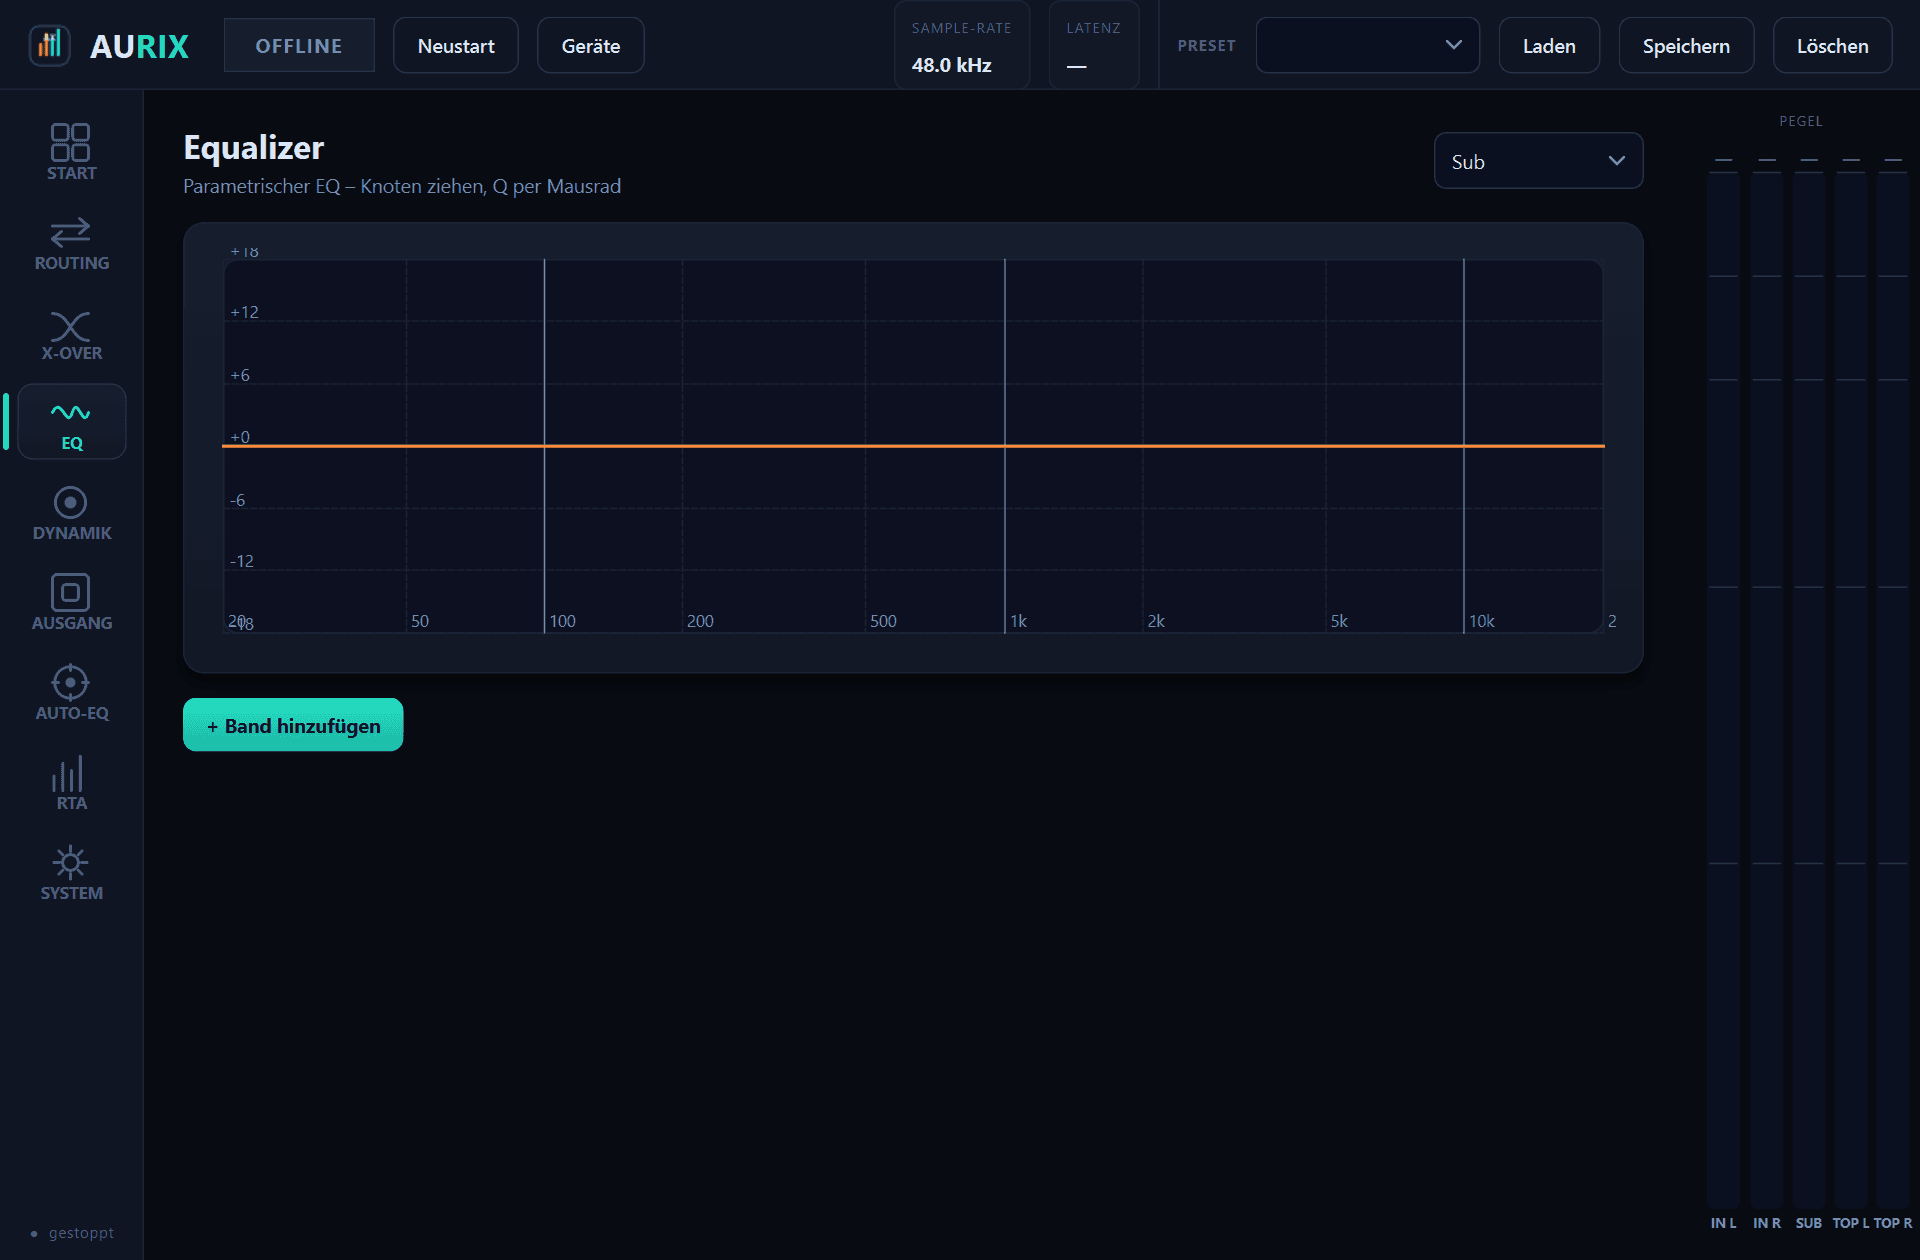This screenshot has width=1920, height=1260.
Task: Click the OFFLINE status button
Action: click(x=299, y=45)
